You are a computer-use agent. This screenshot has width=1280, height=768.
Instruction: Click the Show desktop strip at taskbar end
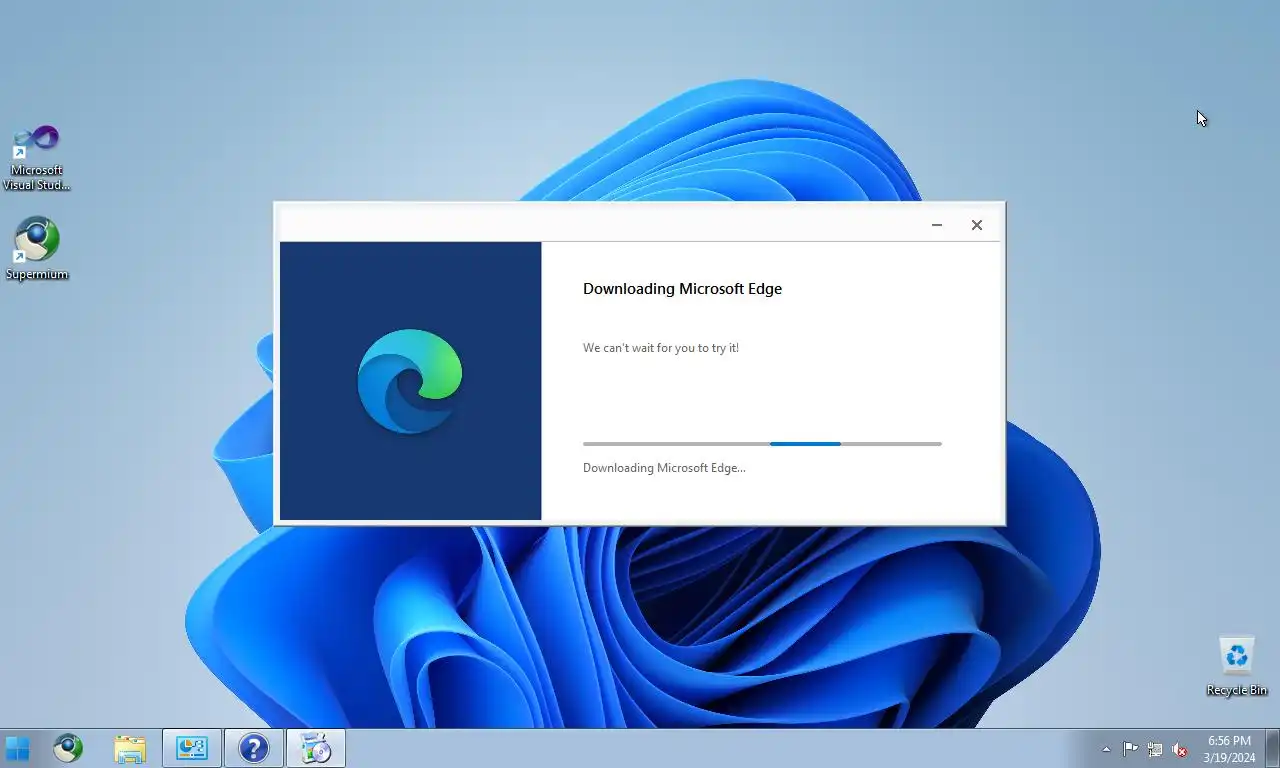[x=1272, y=748]
